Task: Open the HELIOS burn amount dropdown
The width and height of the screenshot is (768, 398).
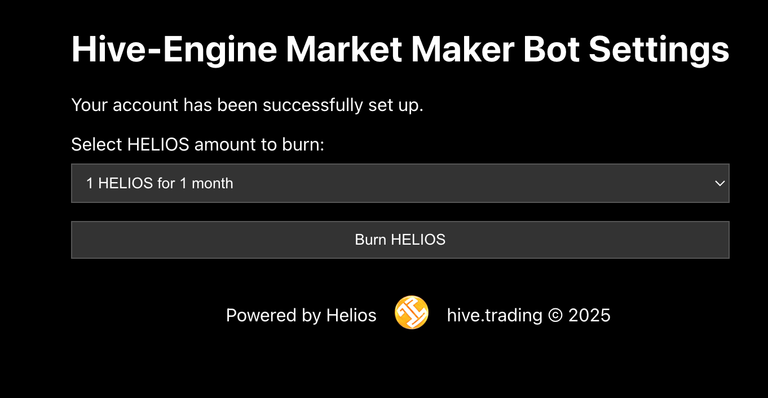Action: [x=400, y=183]
